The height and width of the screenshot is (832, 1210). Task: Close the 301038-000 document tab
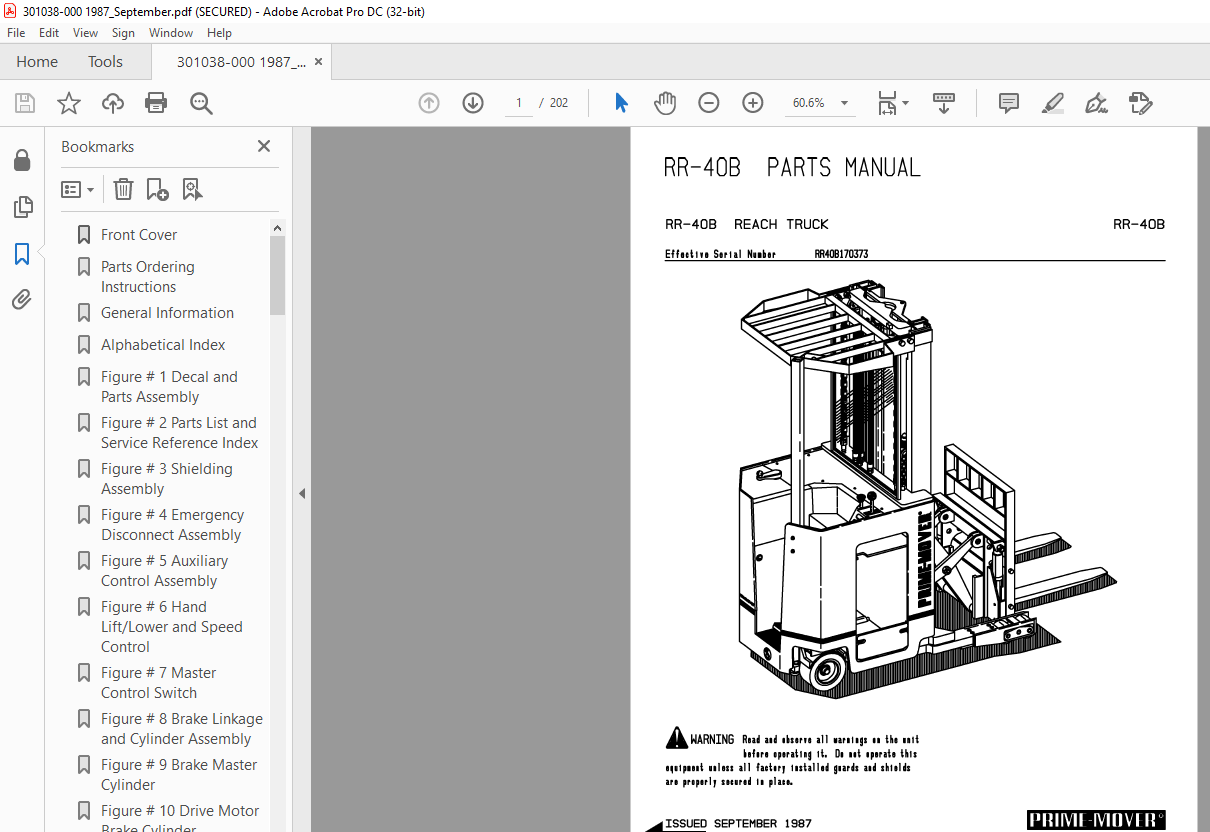click(x=319, y=62)
